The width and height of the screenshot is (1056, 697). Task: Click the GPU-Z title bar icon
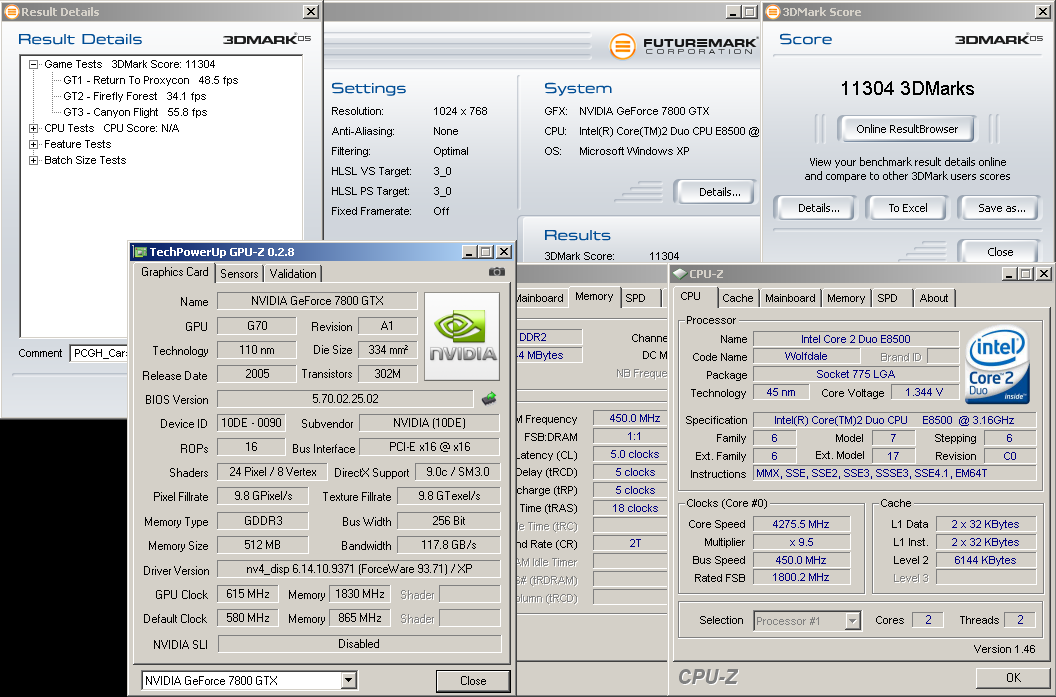(140, 252)
